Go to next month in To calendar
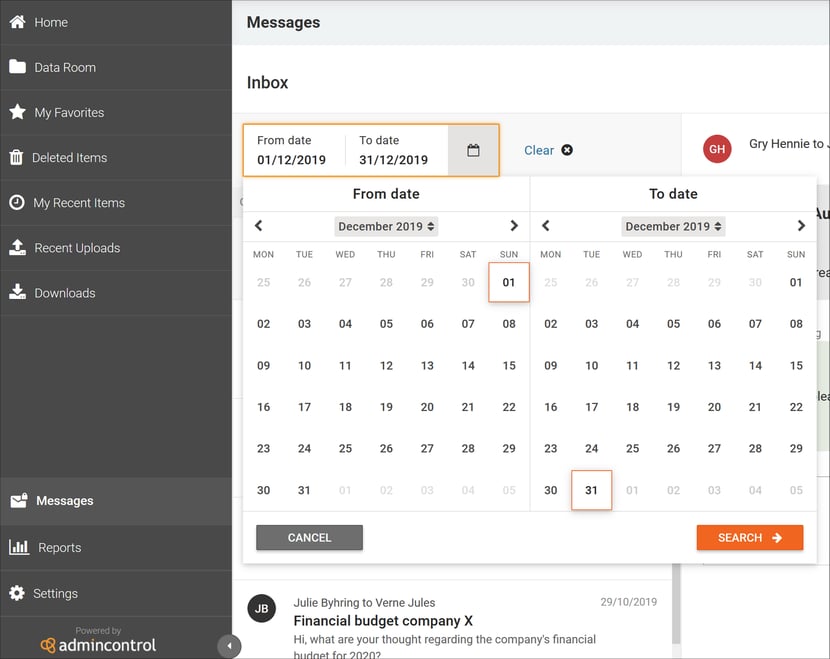This screenshot has height=659, width=830. click(x=801, y=226)
